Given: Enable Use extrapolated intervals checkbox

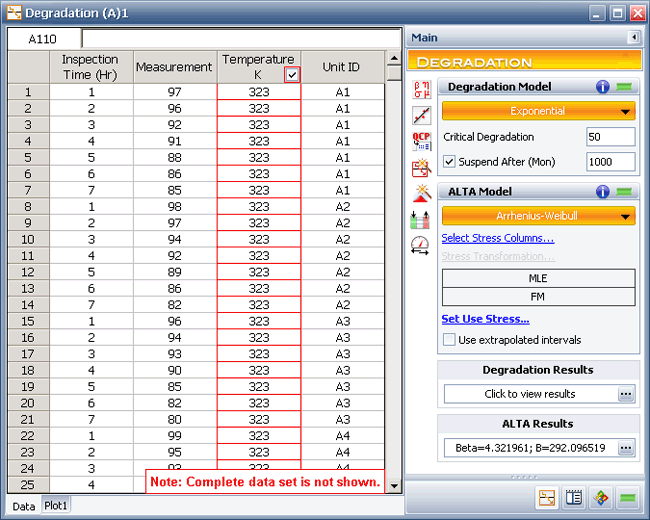Looking at the screenshot, I should 449,340.
